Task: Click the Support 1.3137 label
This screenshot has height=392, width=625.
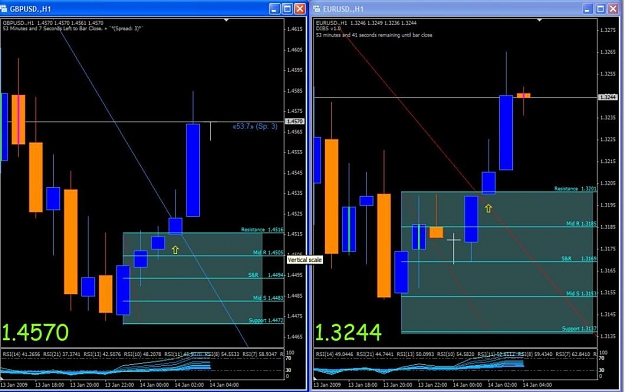Action: (580, 329)
